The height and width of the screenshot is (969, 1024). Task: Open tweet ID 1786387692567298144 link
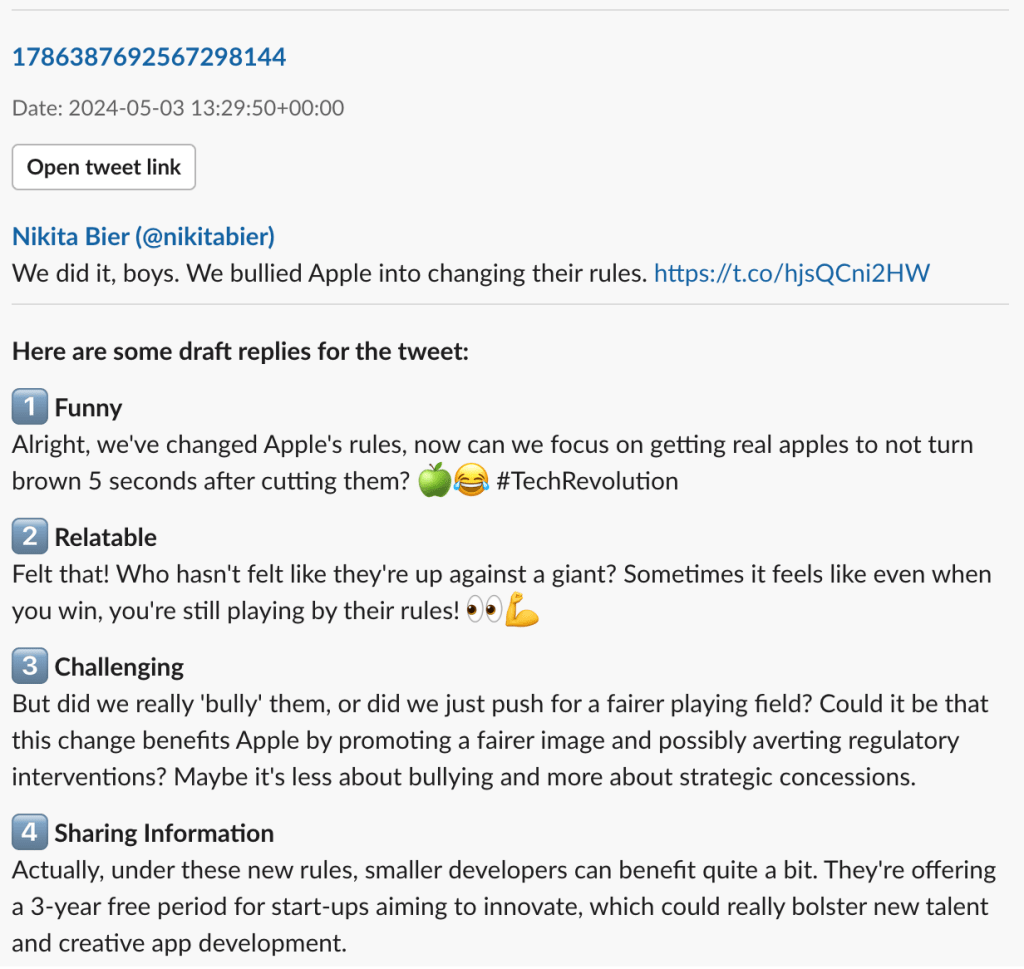tap(149, 57)
